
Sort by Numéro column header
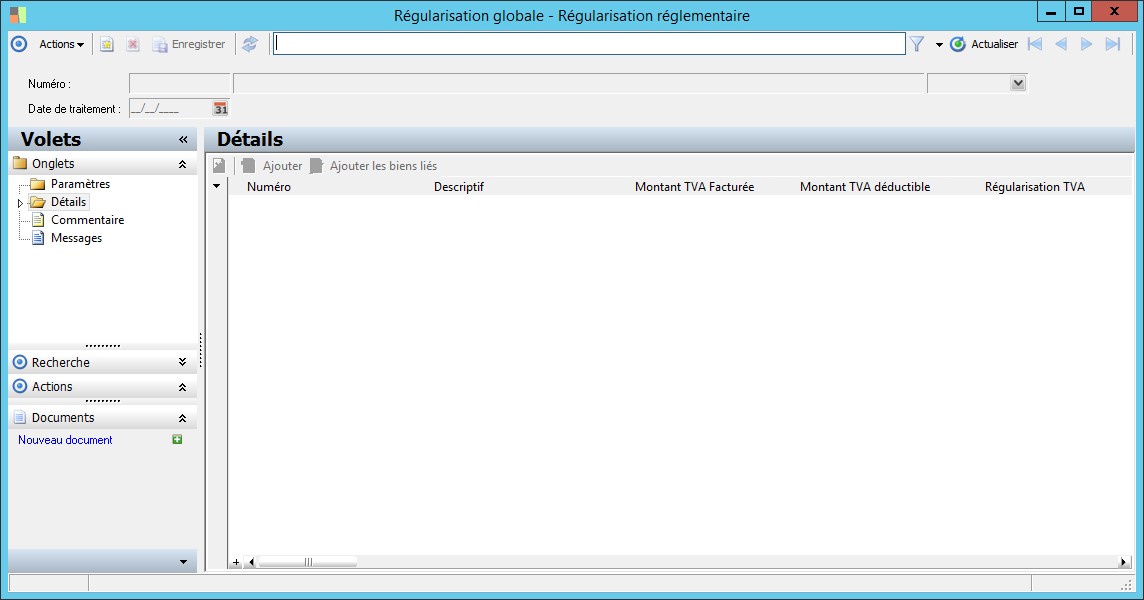[268, 187]
